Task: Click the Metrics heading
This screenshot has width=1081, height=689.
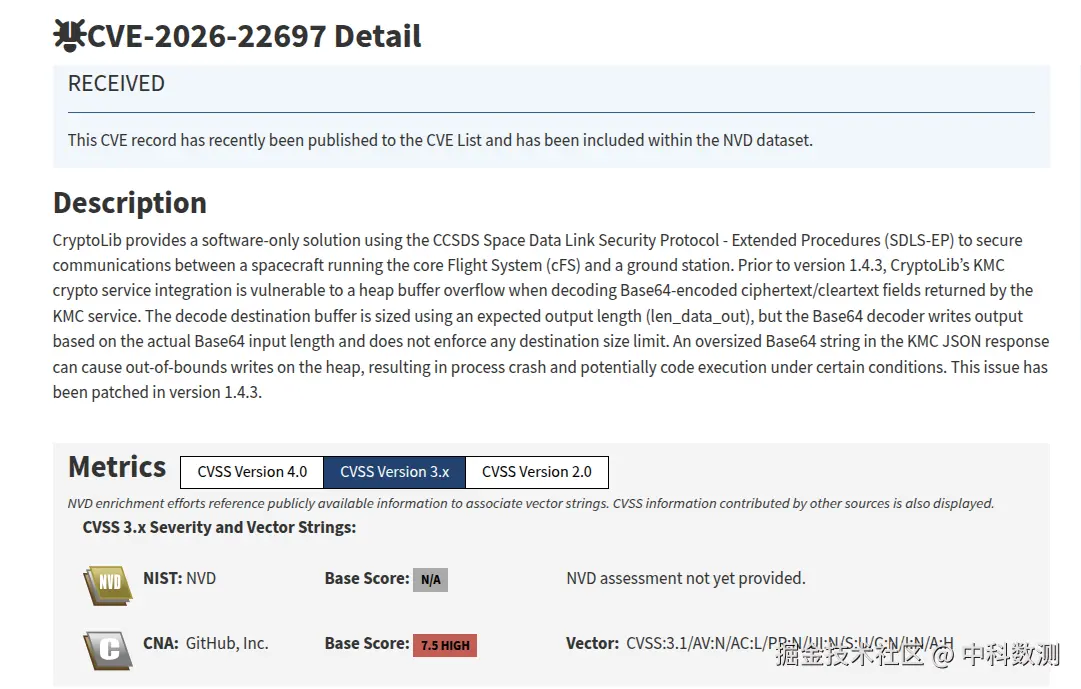Action: pyautogui.click(x=117, y=467)
